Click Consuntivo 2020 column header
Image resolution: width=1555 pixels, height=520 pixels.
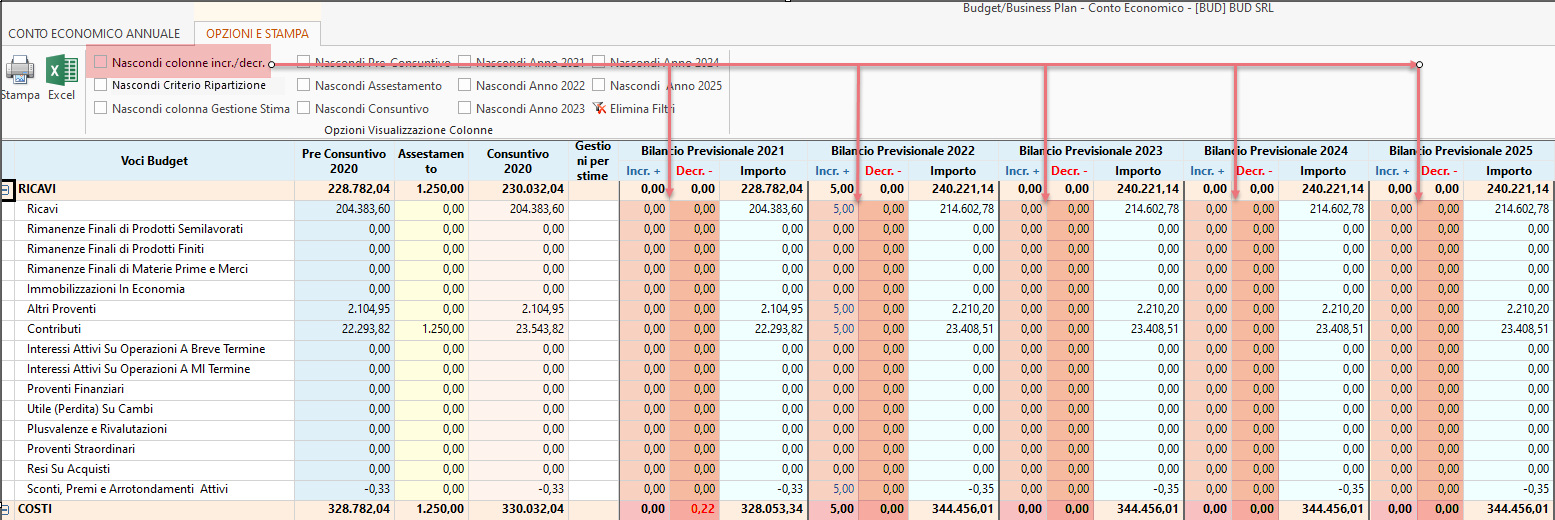518,161
